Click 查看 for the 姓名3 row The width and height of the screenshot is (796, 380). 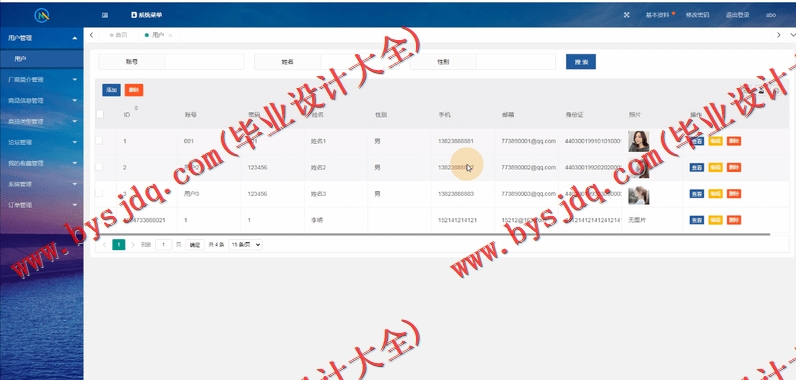[x=696, y=194]
